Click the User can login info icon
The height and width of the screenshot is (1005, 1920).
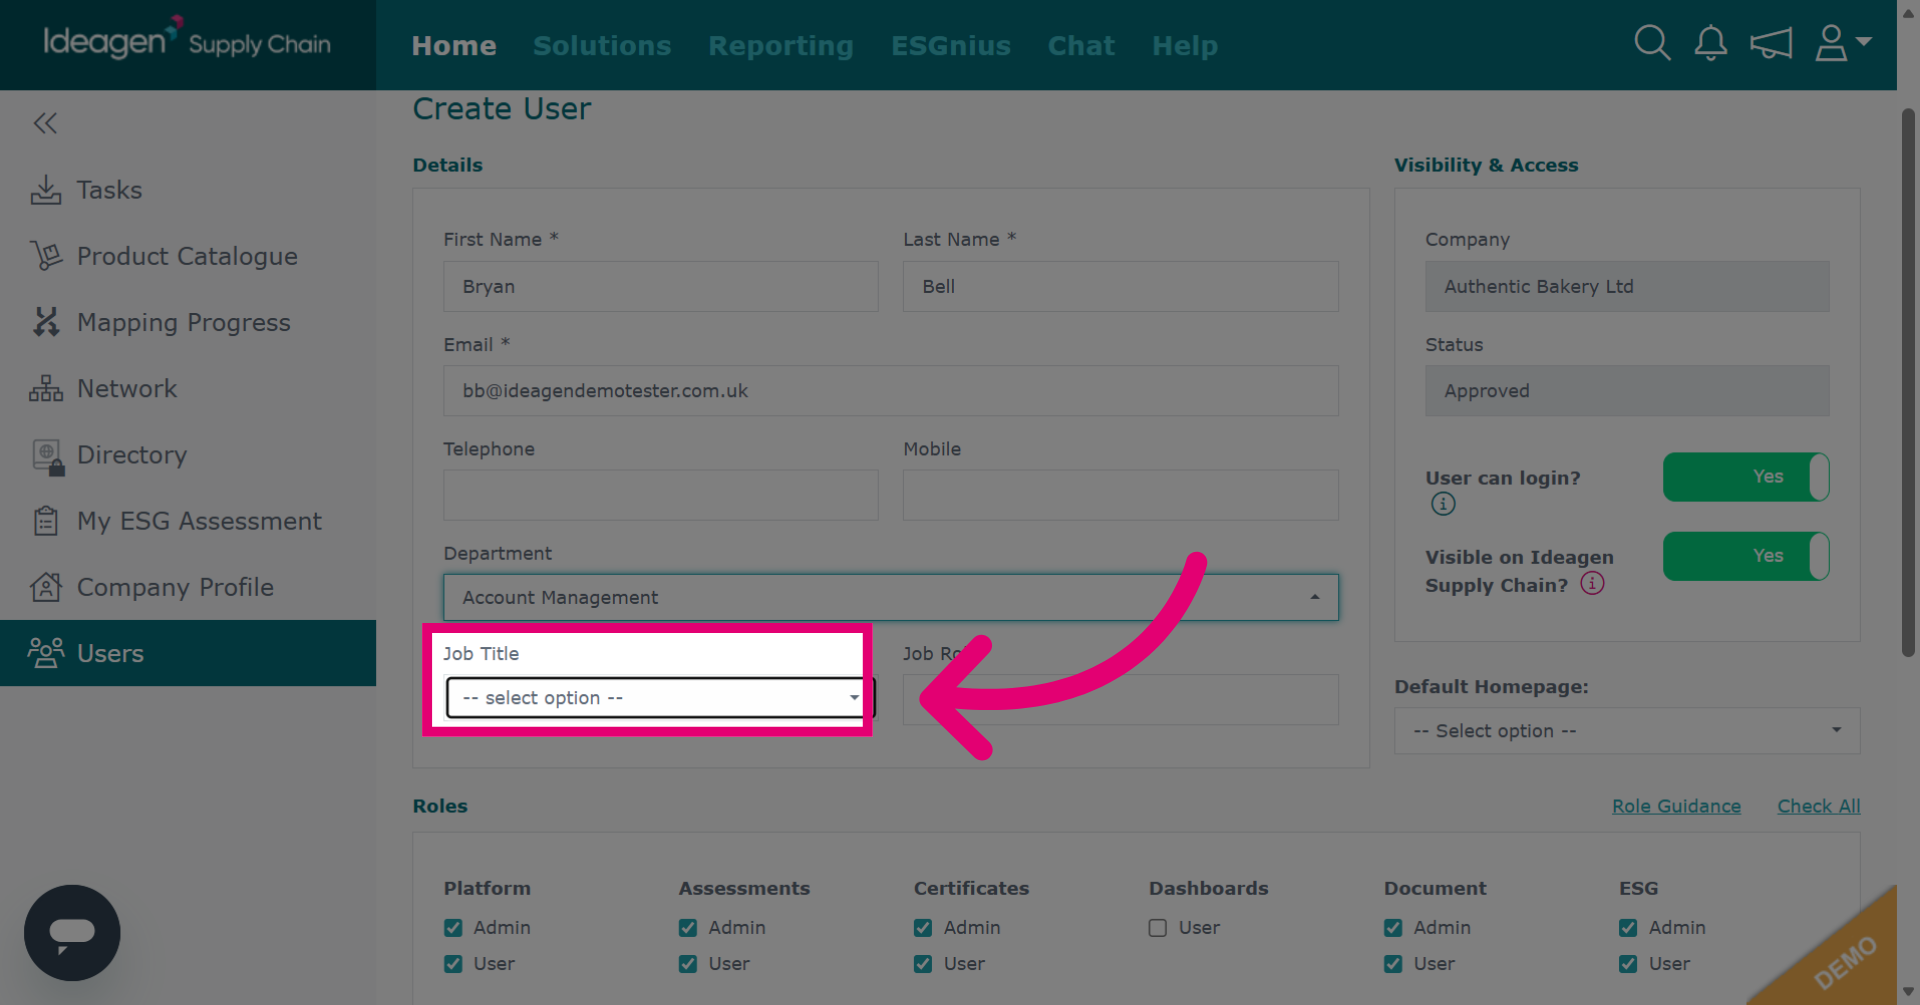(x=1443, y=504)
